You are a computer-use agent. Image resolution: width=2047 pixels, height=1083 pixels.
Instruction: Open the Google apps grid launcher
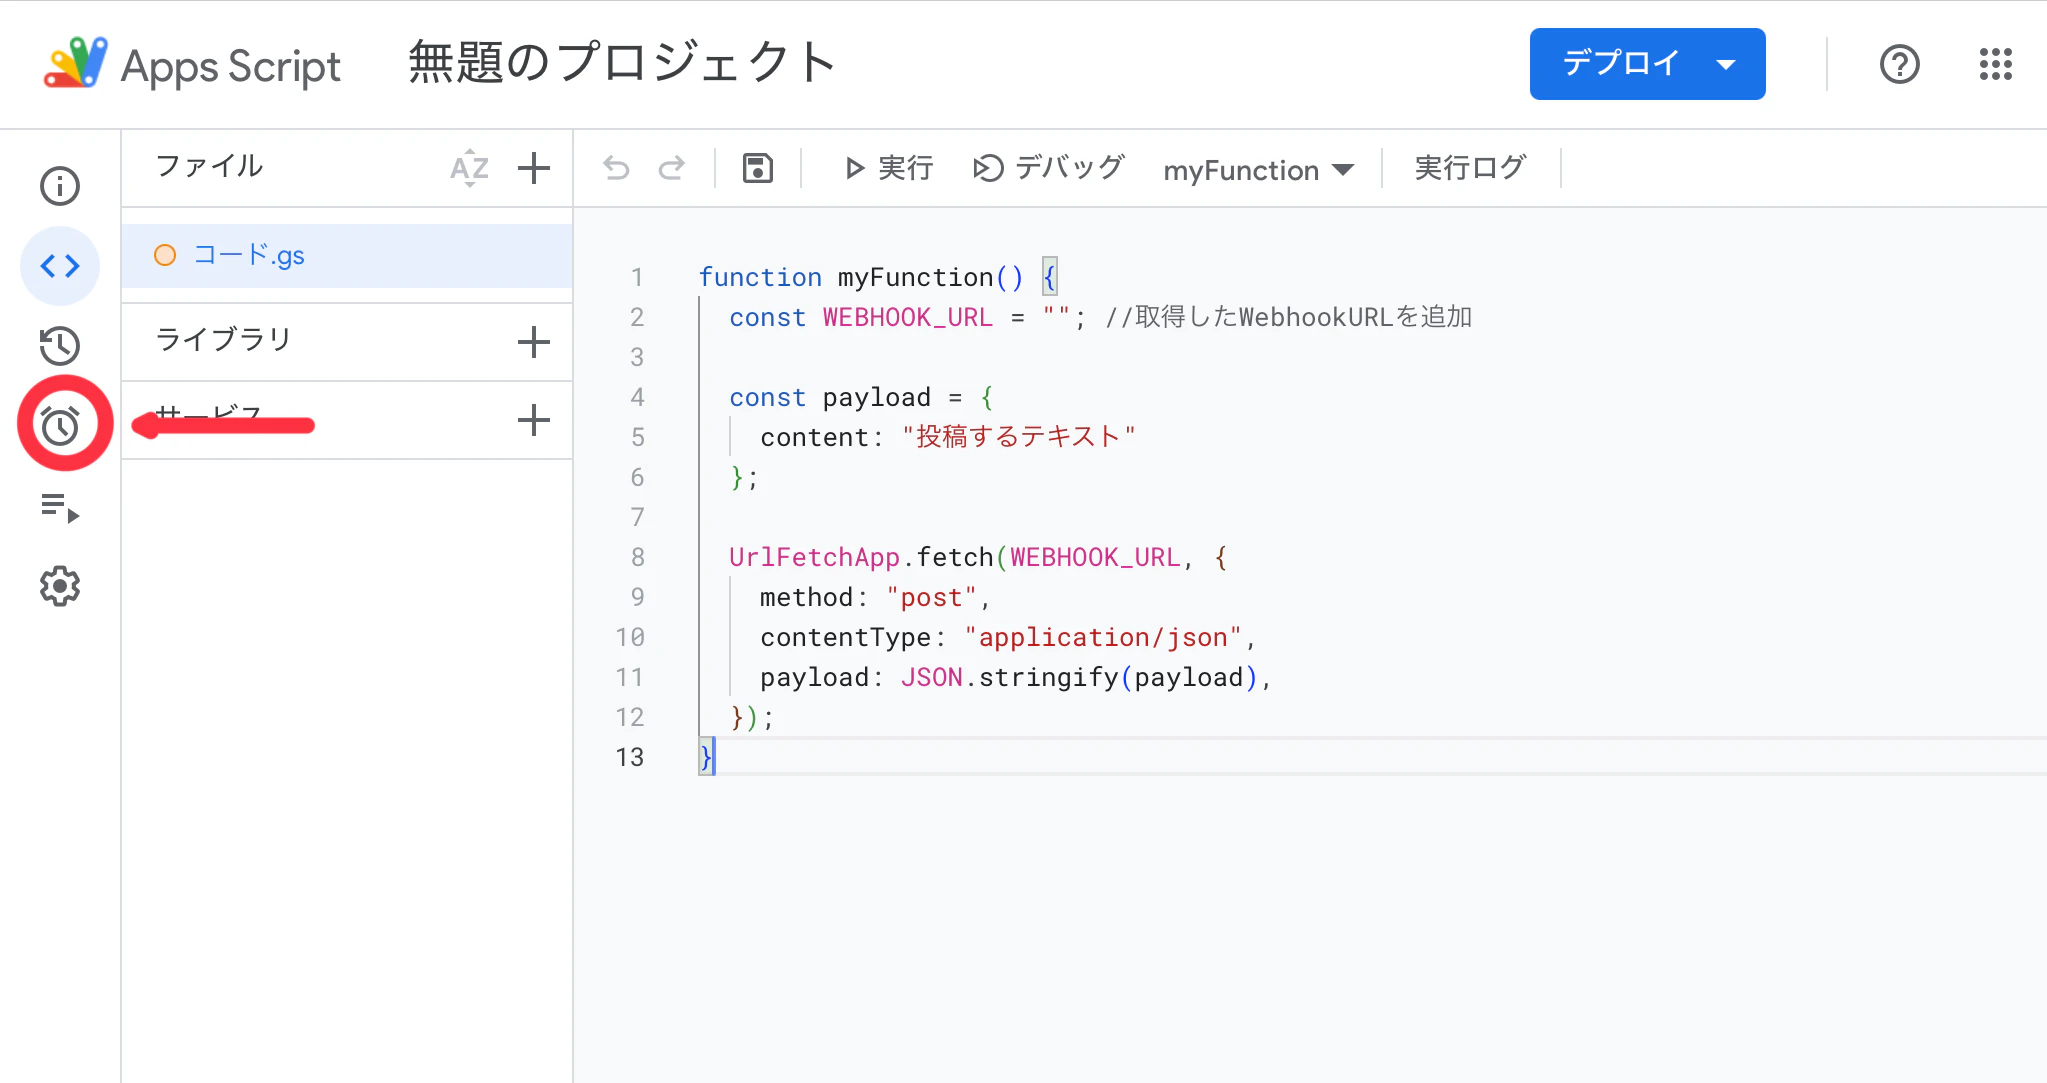[1995, 64]
